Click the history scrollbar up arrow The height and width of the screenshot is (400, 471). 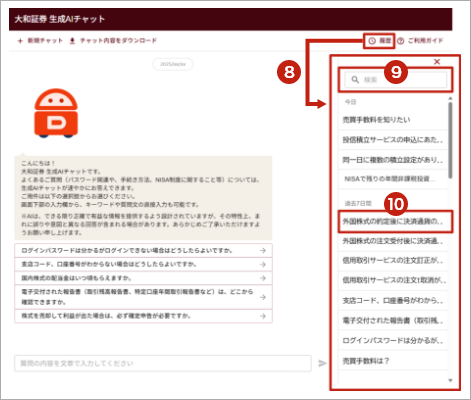pyautogui.click(x=450, y=99)
